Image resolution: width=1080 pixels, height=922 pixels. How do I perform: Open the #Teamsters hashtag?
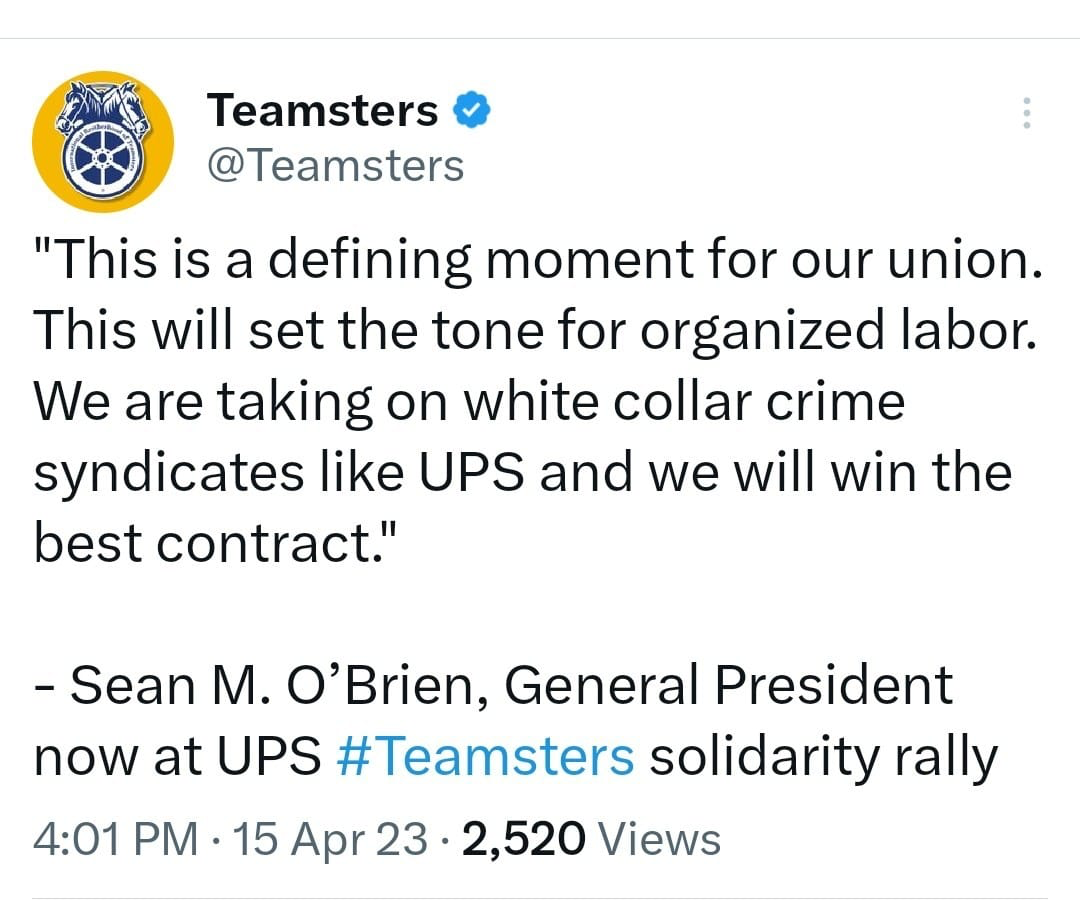pyautogui.click(x=486, y=756)
